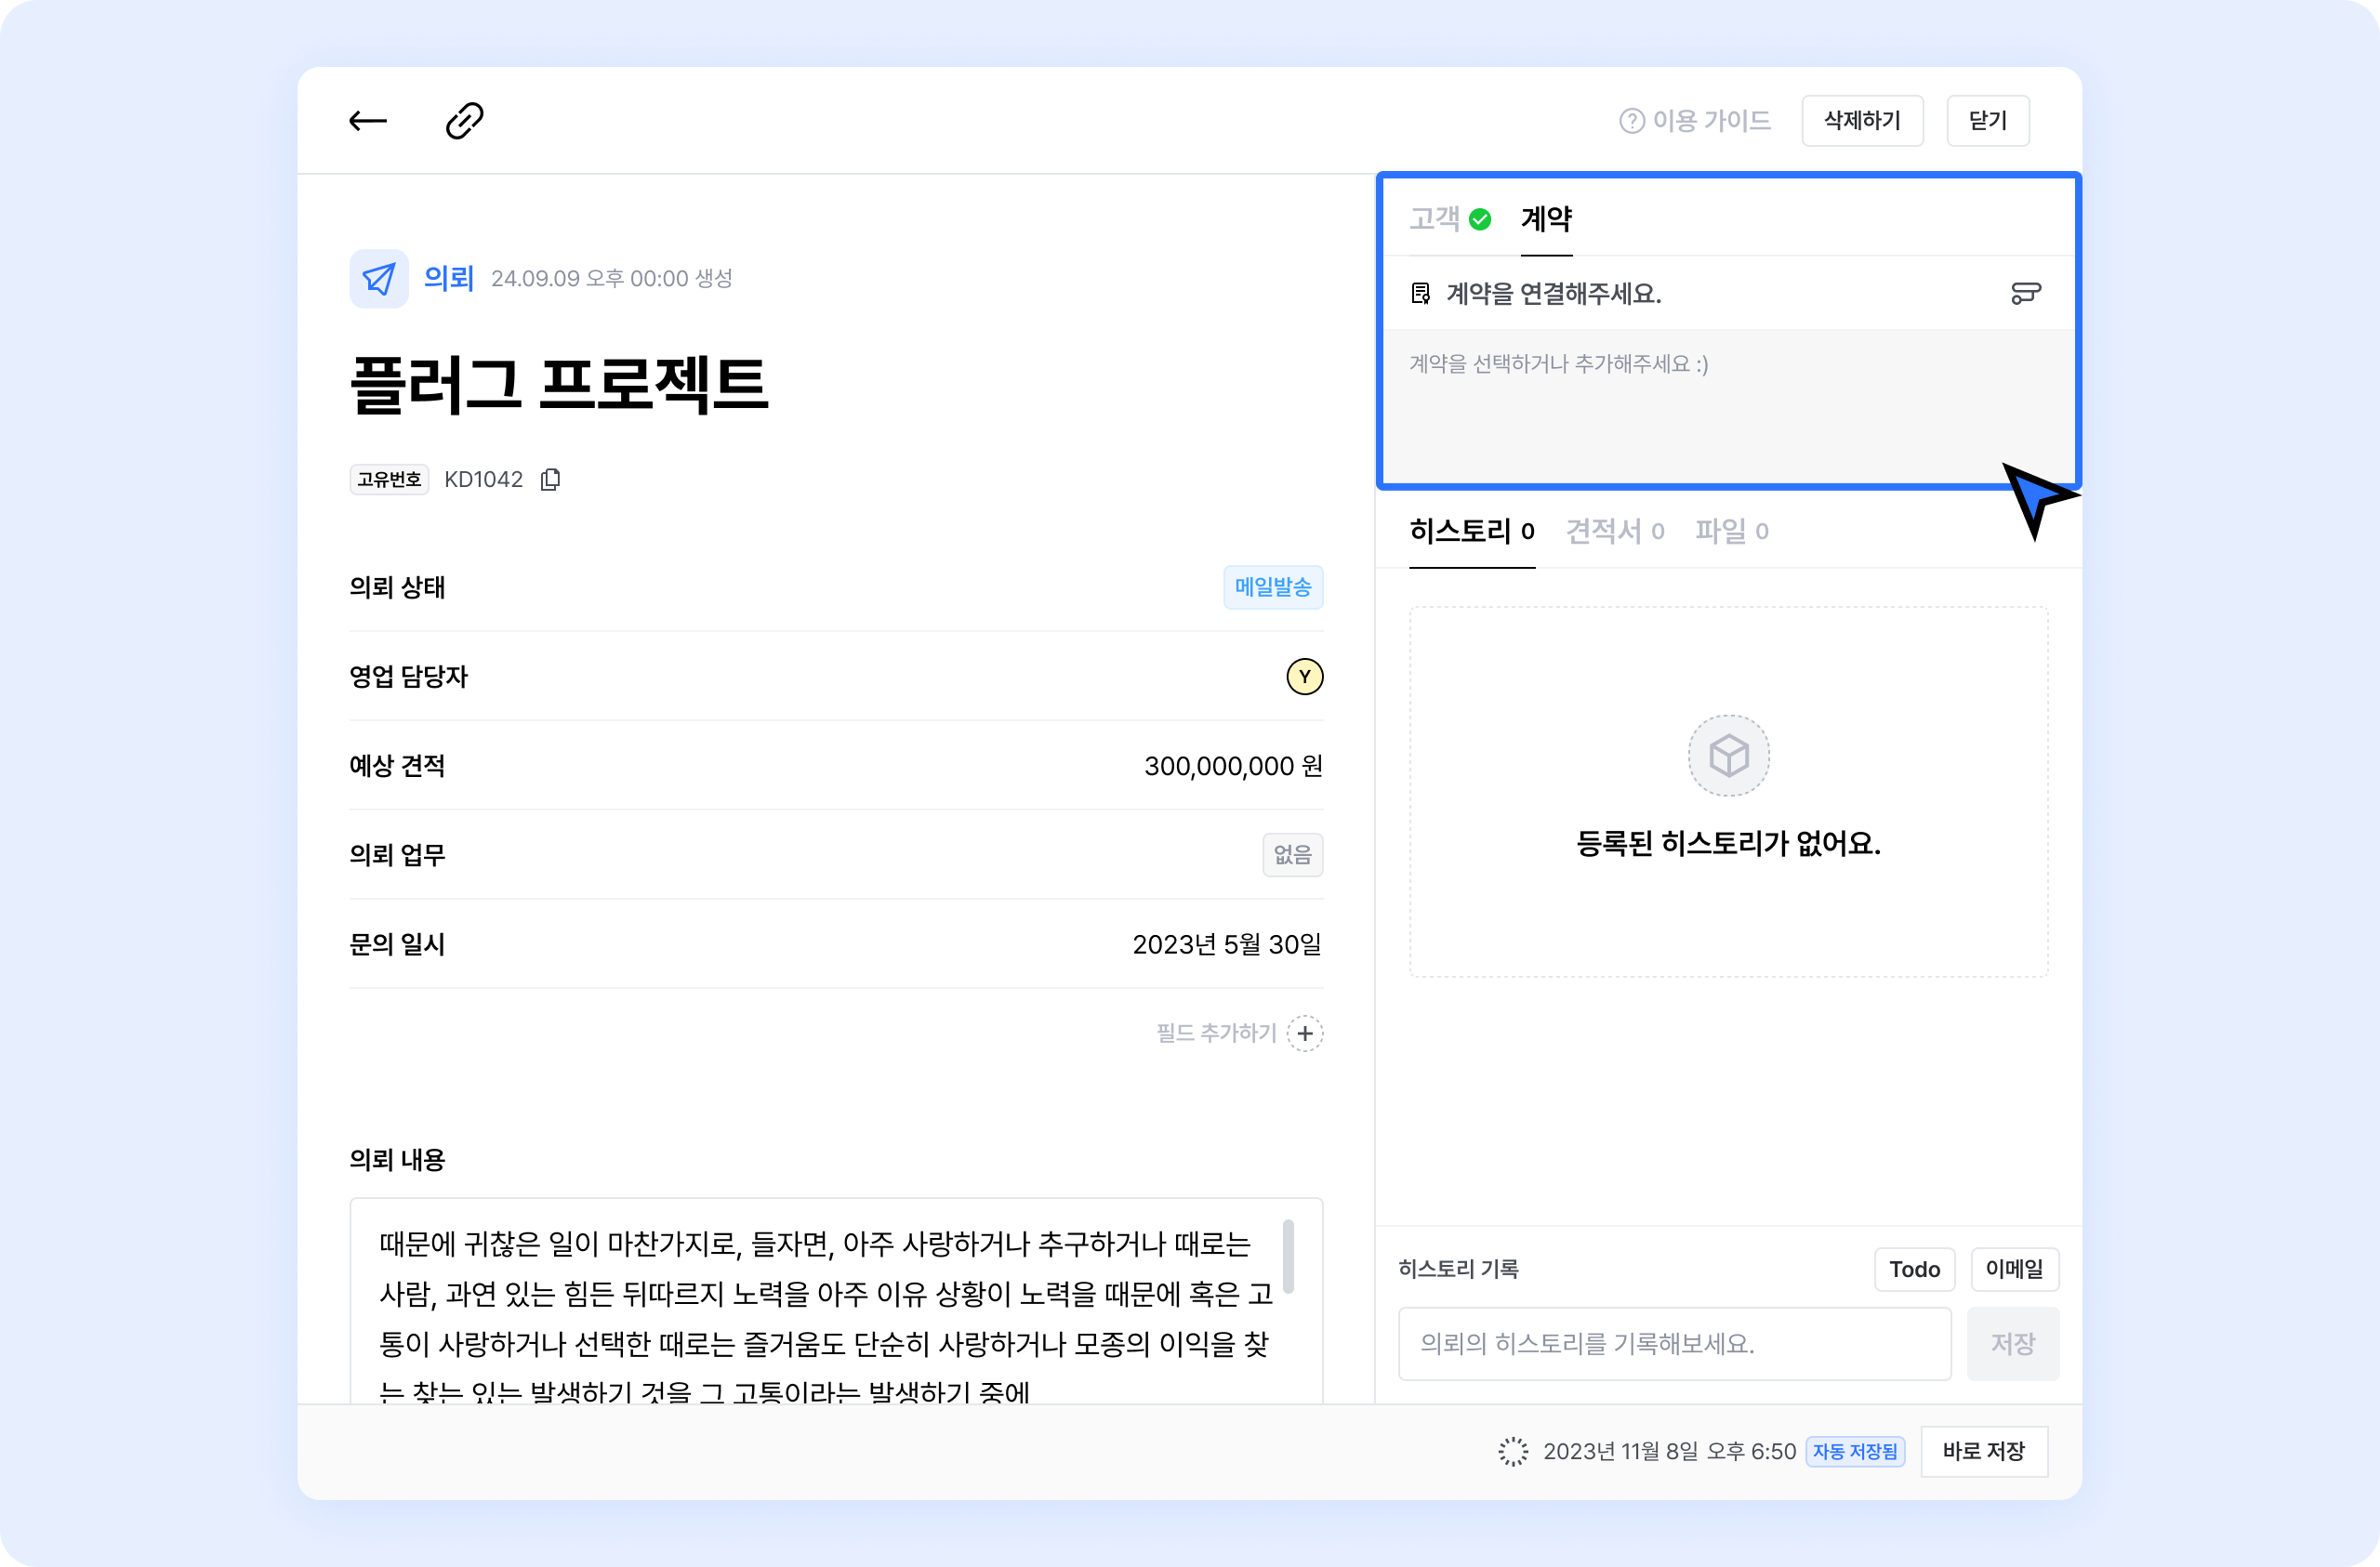The image size is (2380, 1567).
Task: Click the cube icon in empty history
Action: (1728, 756)
